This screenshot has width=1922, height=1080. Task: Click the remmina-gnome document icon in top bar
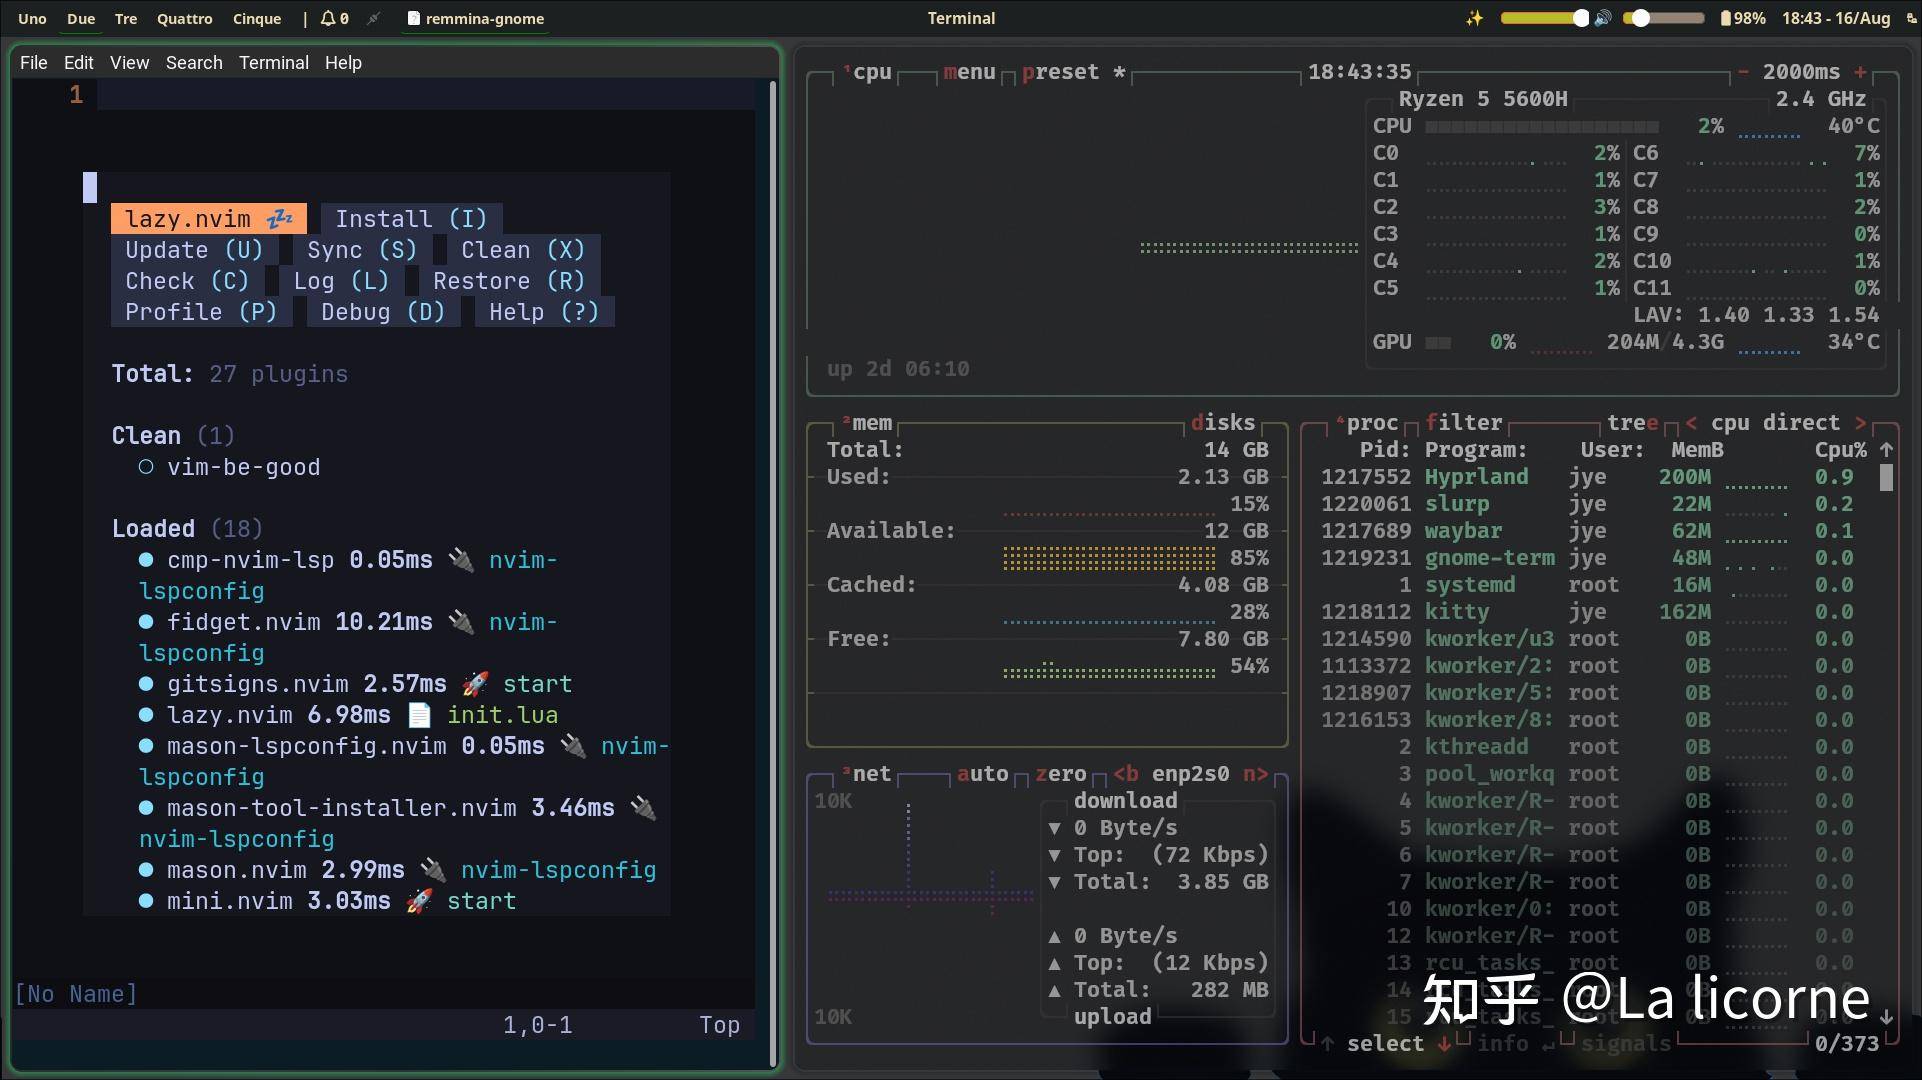[x=413, y=18]
